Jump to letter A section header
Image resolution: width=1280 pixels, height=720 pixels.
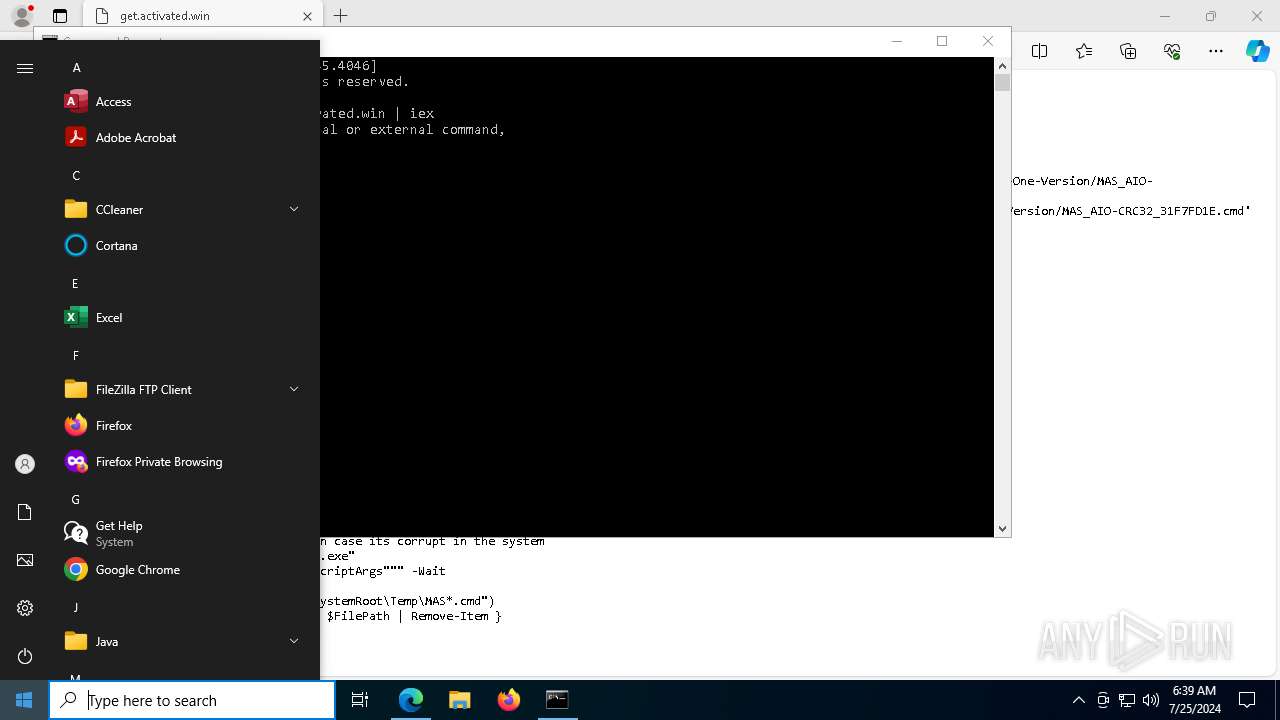(x=76, y=68)
